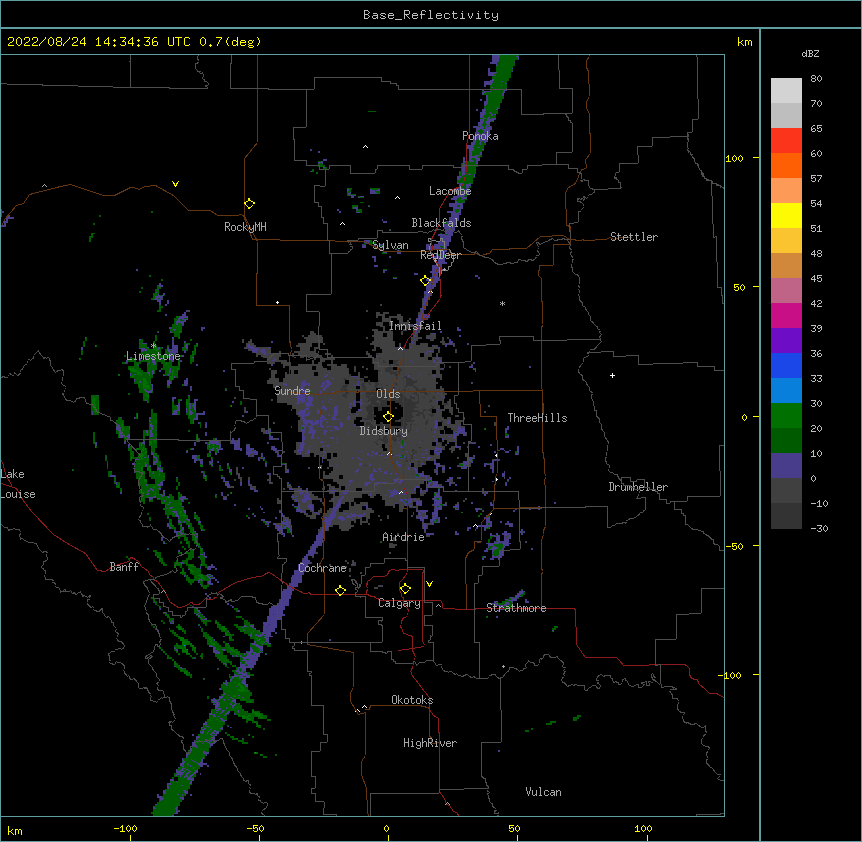This screenshot has height=842, width=862.
Task: Click the Strathmore label
Action: click(516, 608)
